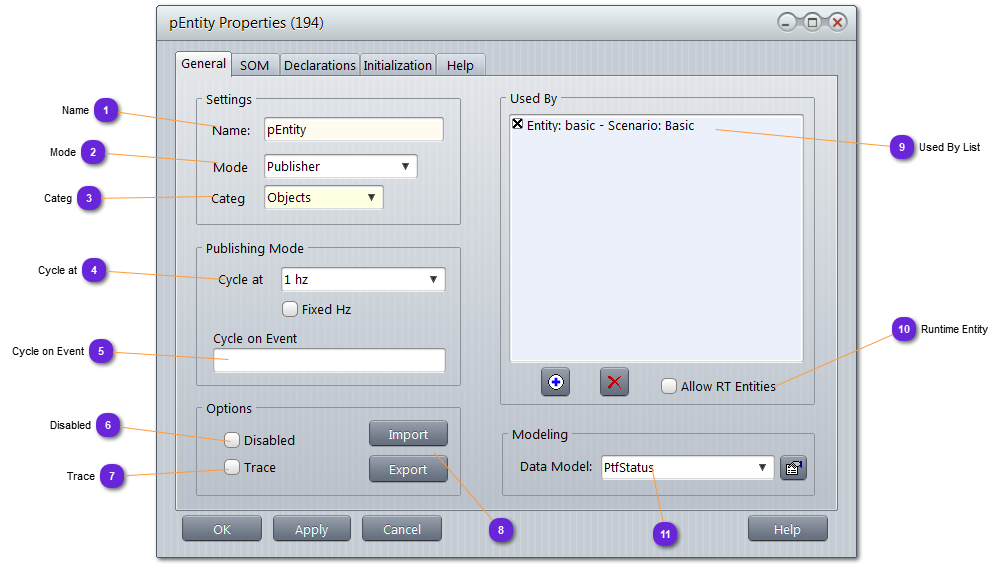The width and height of the screenshot is (1004, 567).
Task: Click the Cycle on Event input field
Action: pyautogui.click(x=329, y=360)
